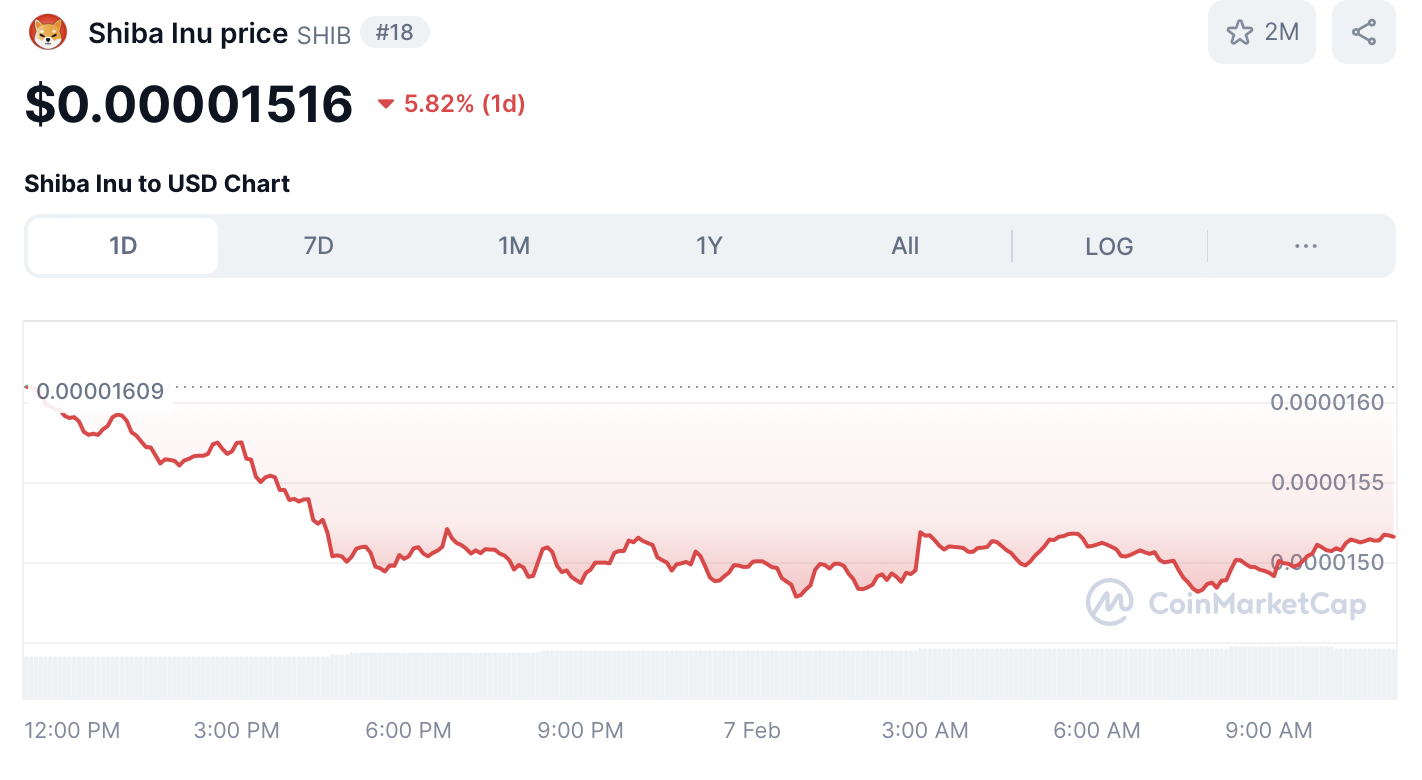The image size is (1422, 780).
Task: Click the $0.00001516 current price
Action: (x=189, y=104)
